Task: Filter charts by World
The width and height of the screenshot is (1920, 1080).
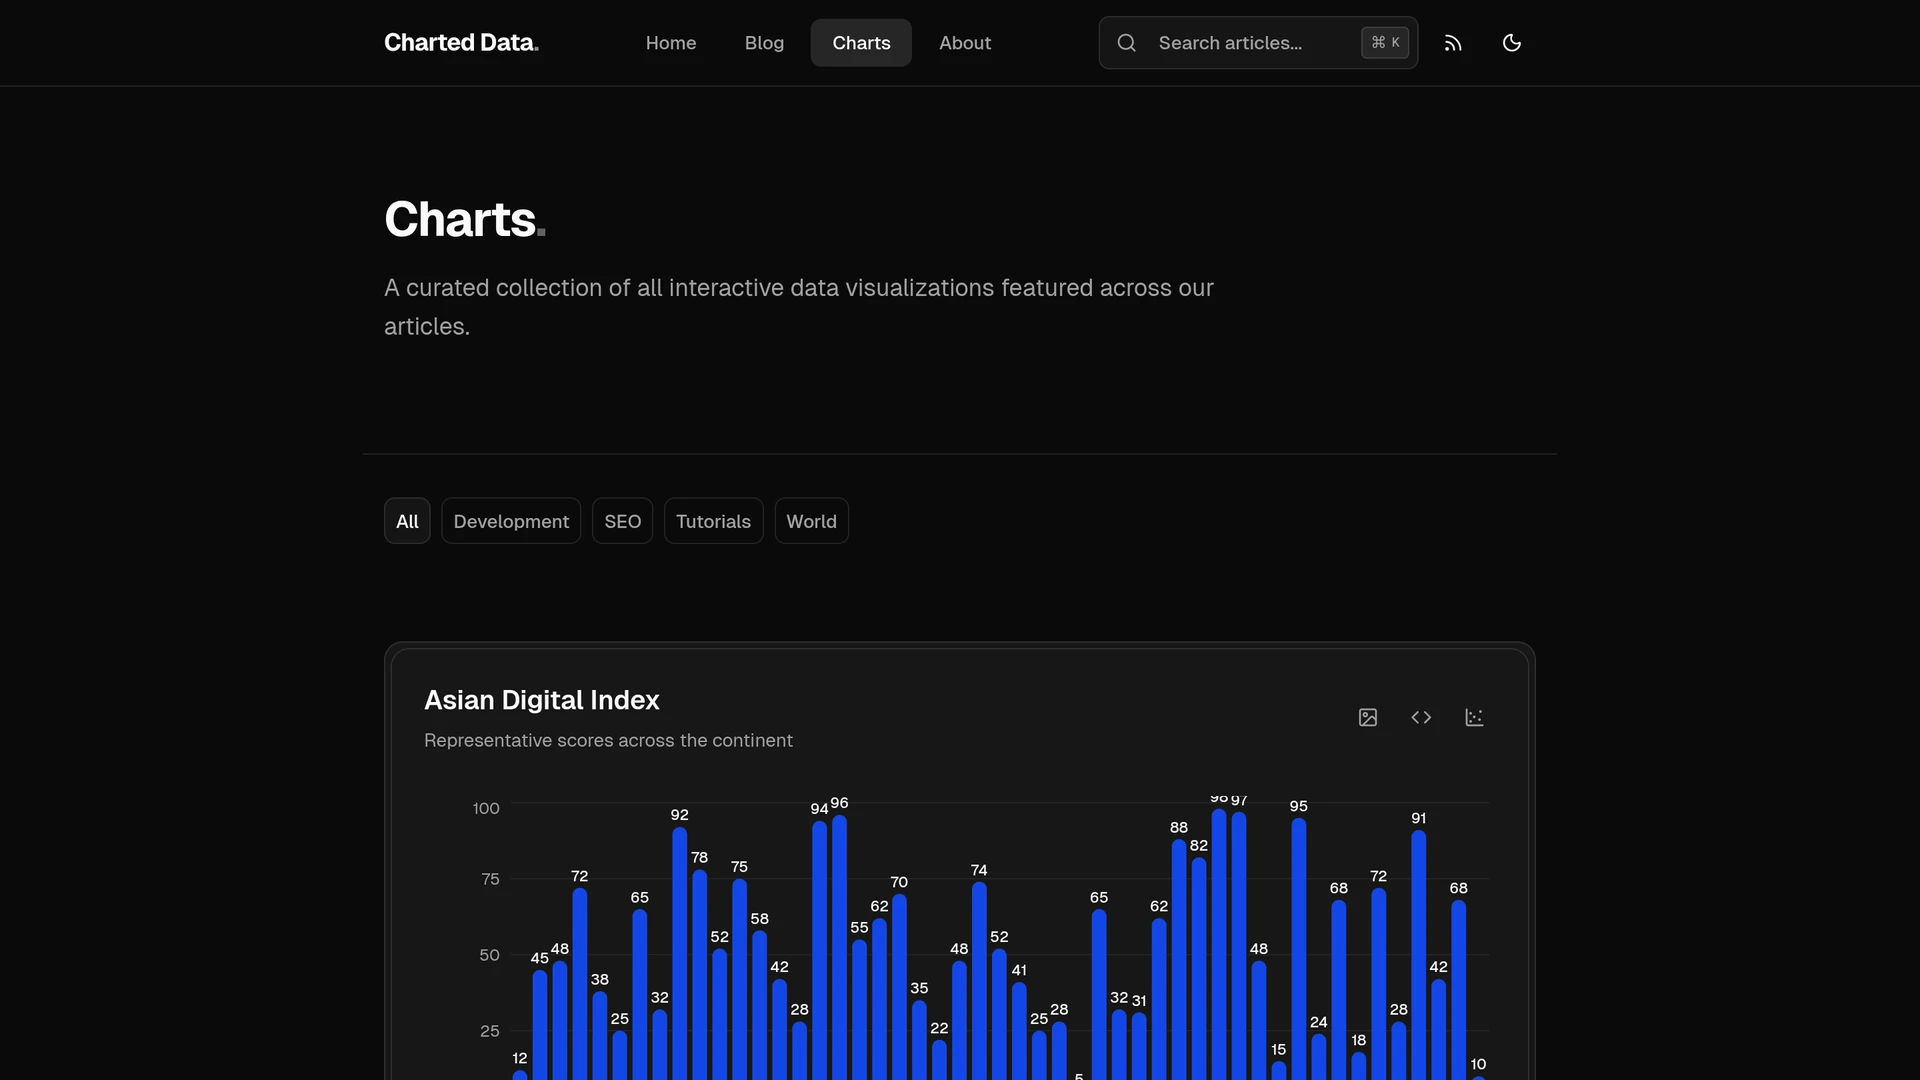Action: [x=811, y=521]
